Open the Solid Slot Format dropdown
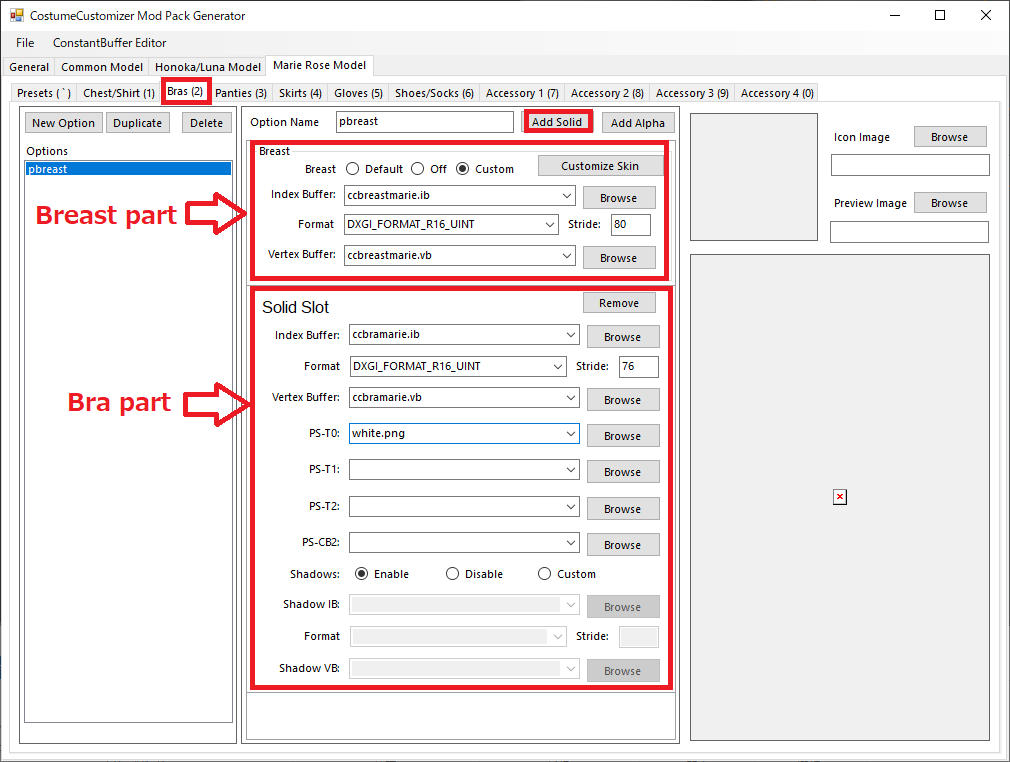 coord(558,367)
